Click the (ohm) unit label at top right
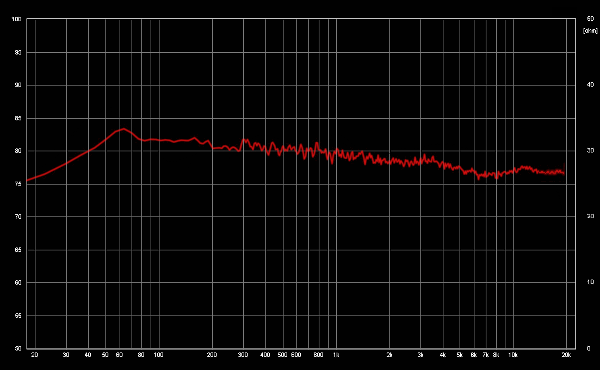Screen dimensions: 600x370 (590, 31)
